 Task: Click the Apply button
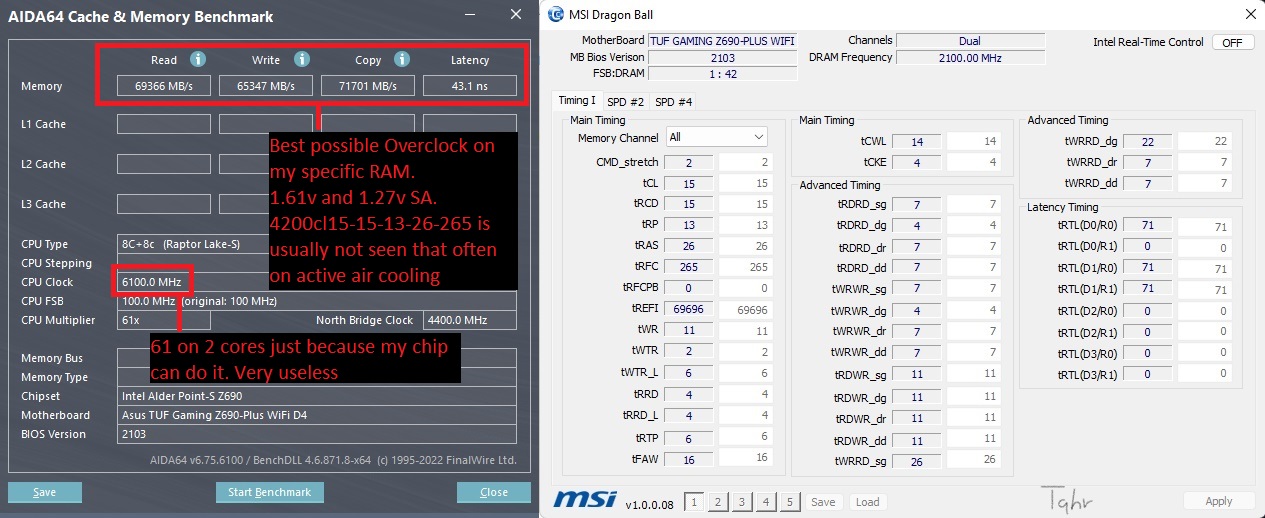tap(1218, 501)
